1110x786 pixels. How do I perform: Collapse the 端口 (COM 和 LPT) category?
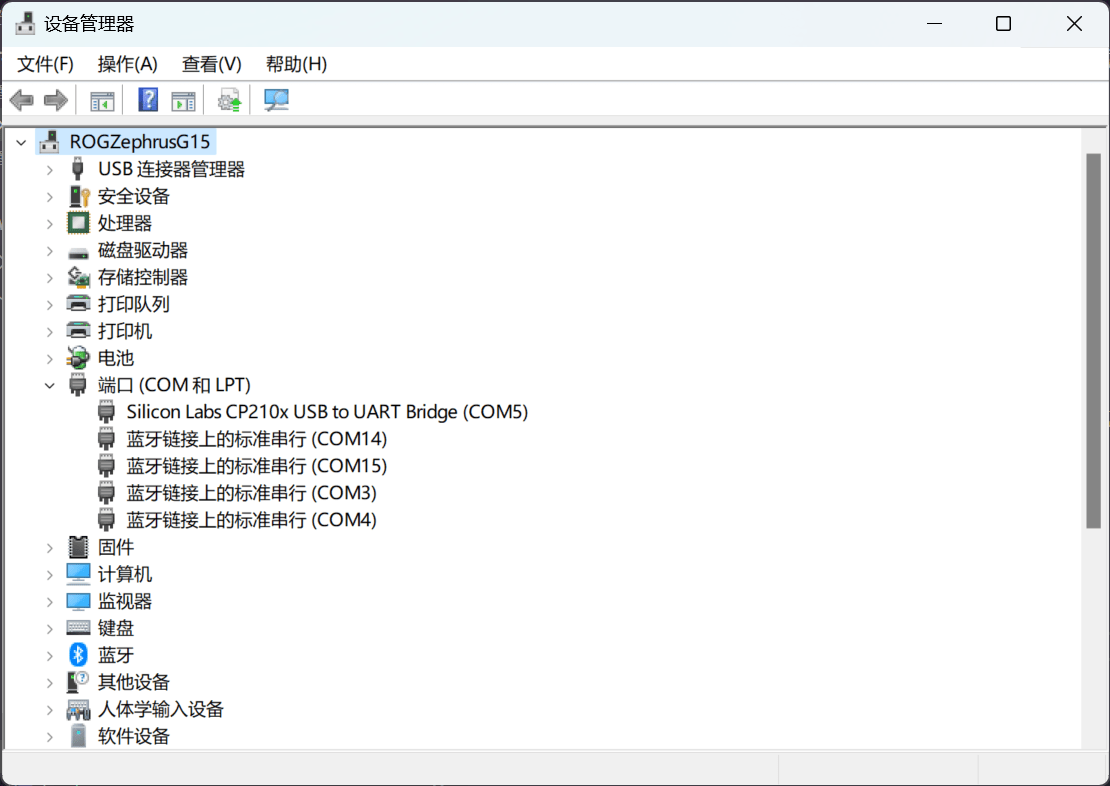click(x=50, y=384)
